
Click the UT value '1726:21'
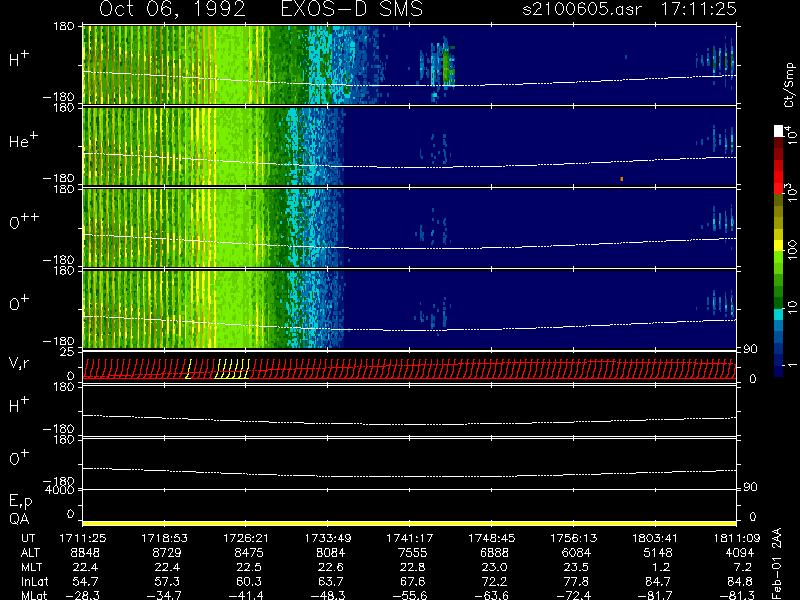click(x=246, y=538)
